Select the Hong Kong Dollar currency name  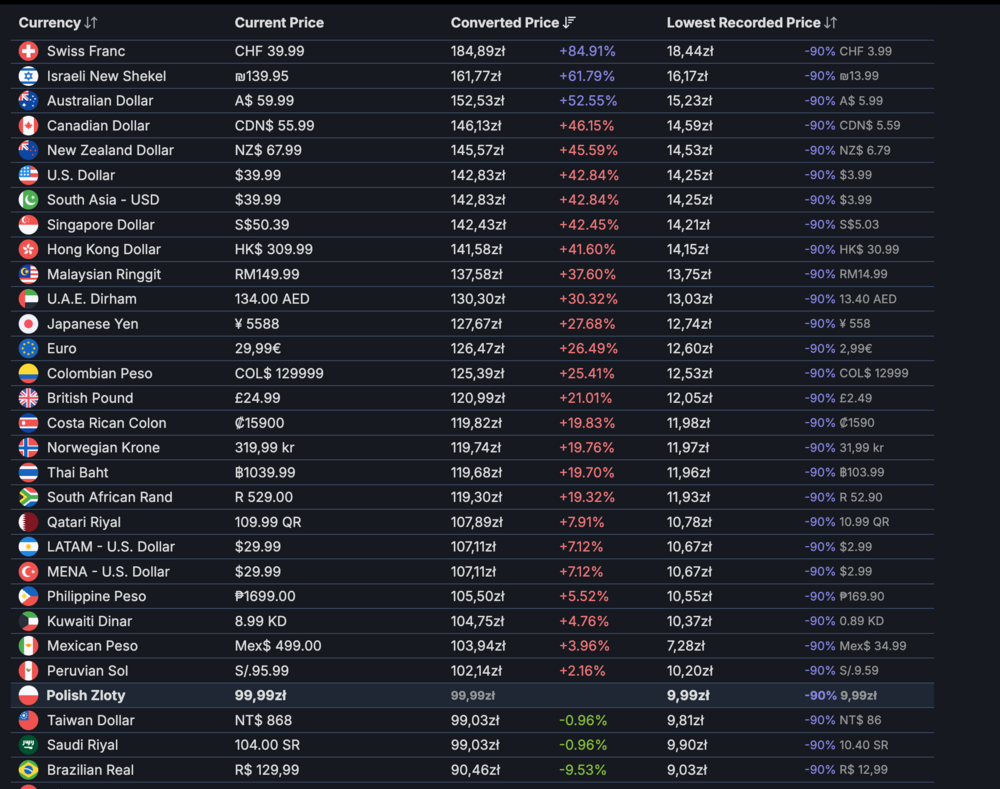[104, 250]
